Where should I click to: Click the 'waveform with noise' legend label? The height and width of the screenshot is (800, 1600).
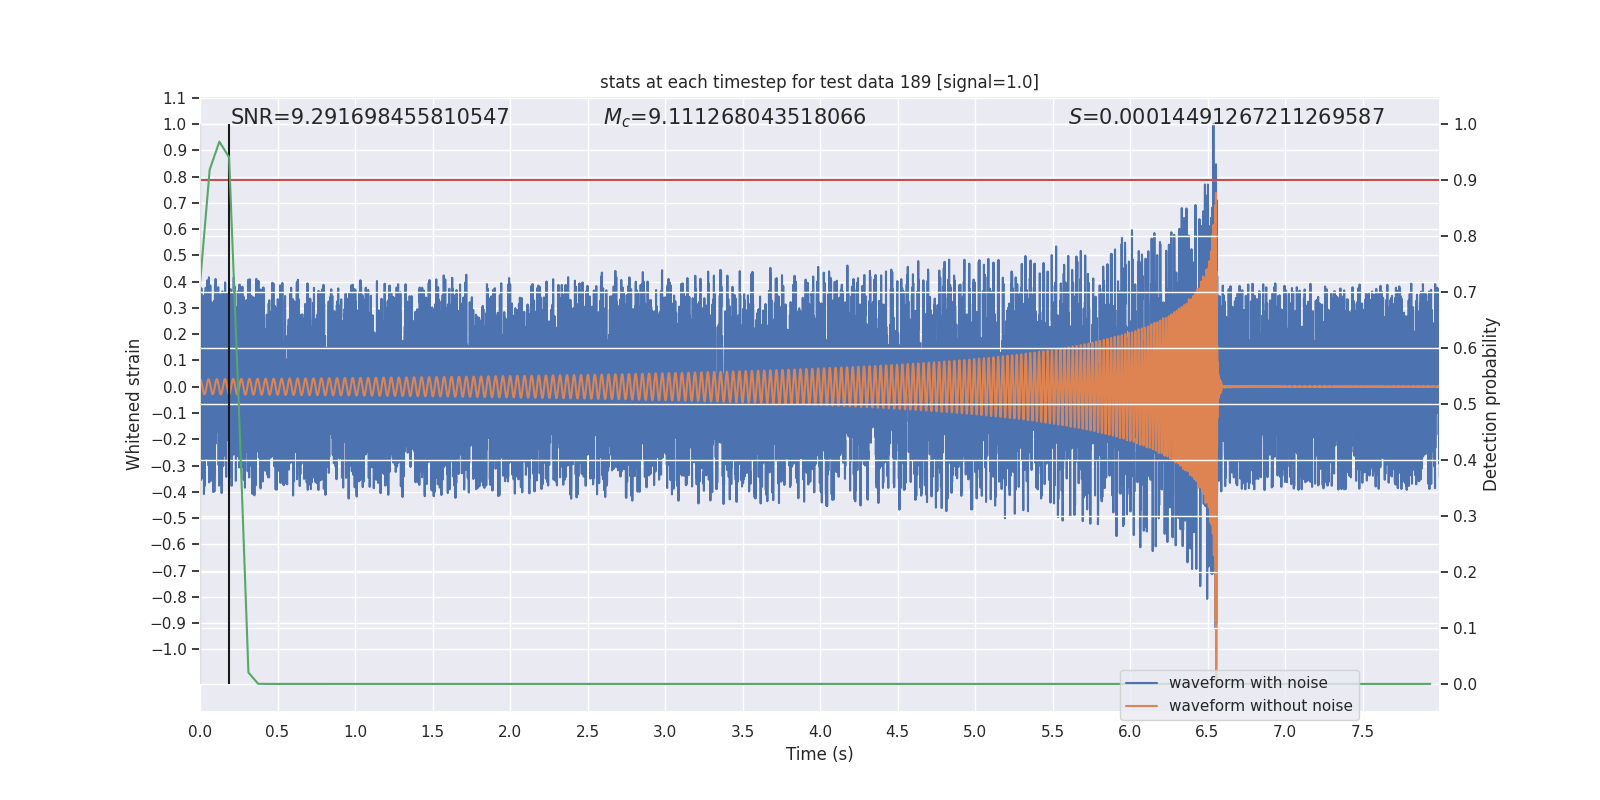(x=1248, y=683)
